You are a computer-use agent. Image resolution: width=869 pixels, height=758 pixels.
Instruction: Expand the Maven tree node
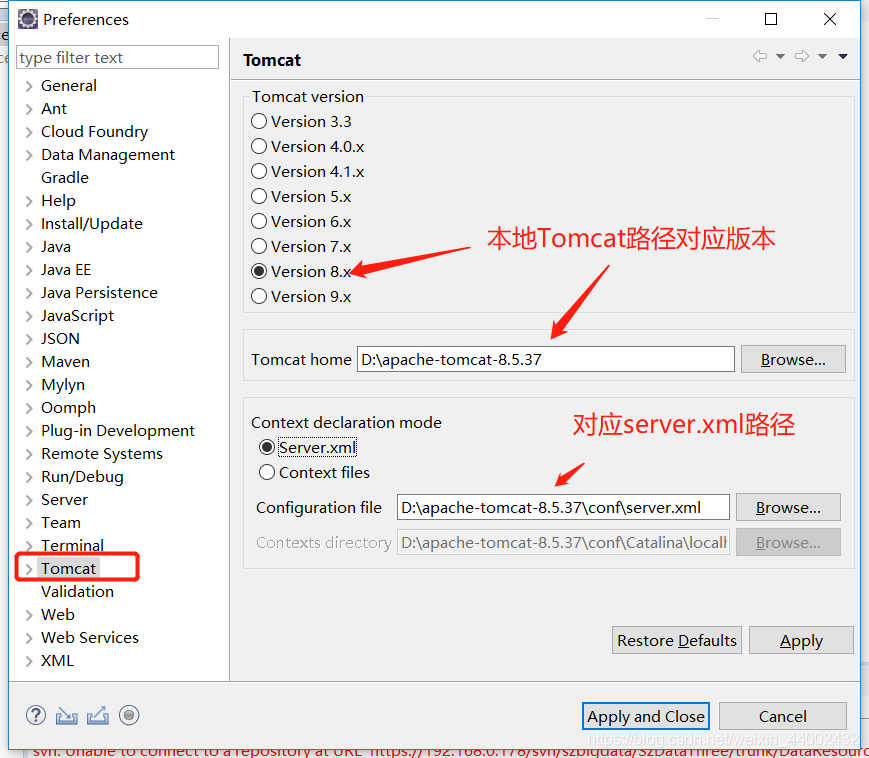(x=29, y=362)
